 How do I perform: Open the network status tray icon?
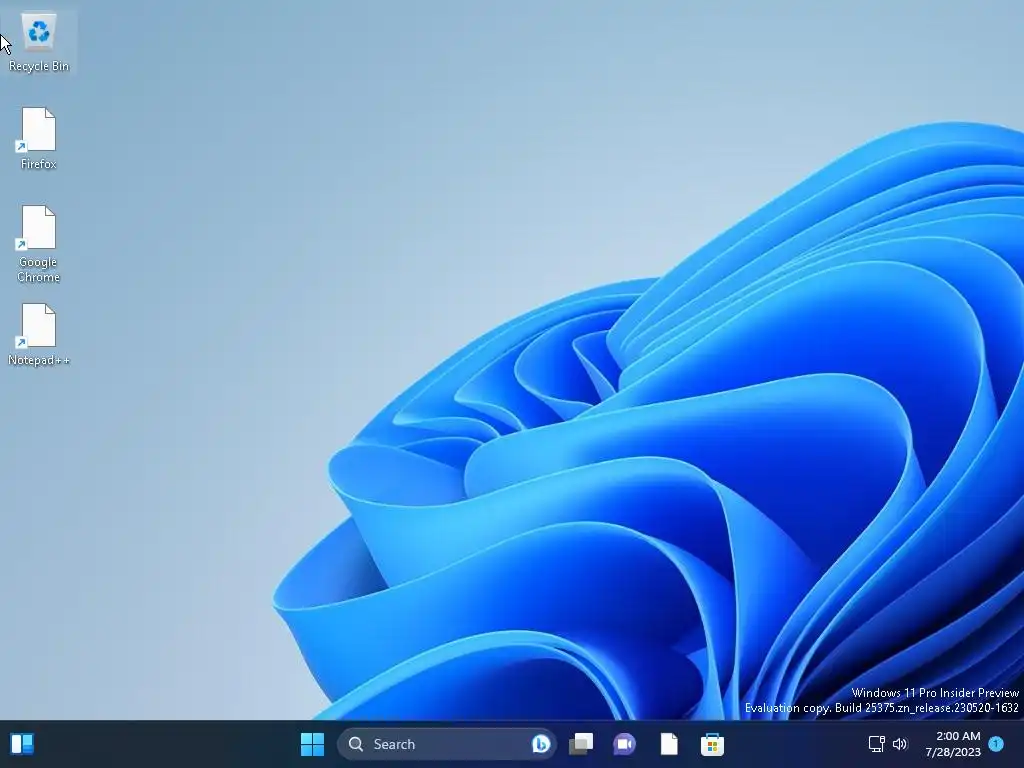click(x=876, y=744)
